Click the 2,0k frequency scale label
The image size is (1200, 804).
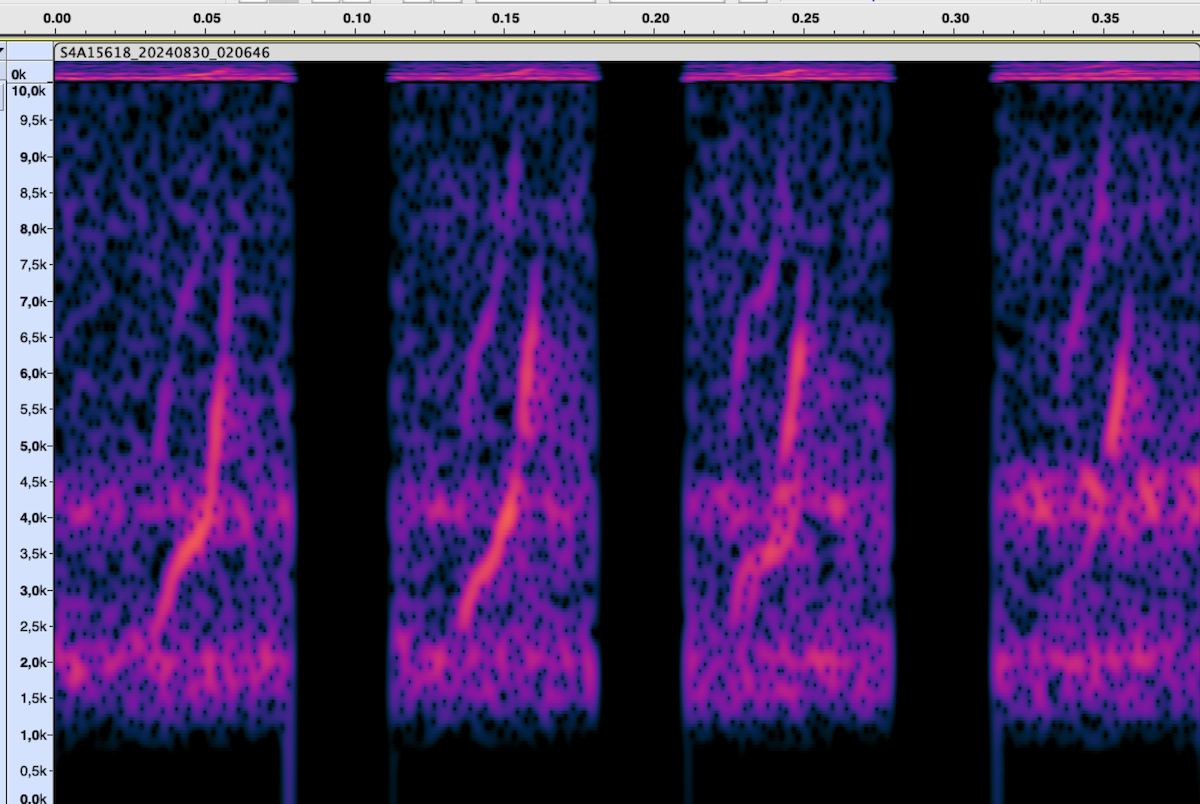[x=31, y=662]
